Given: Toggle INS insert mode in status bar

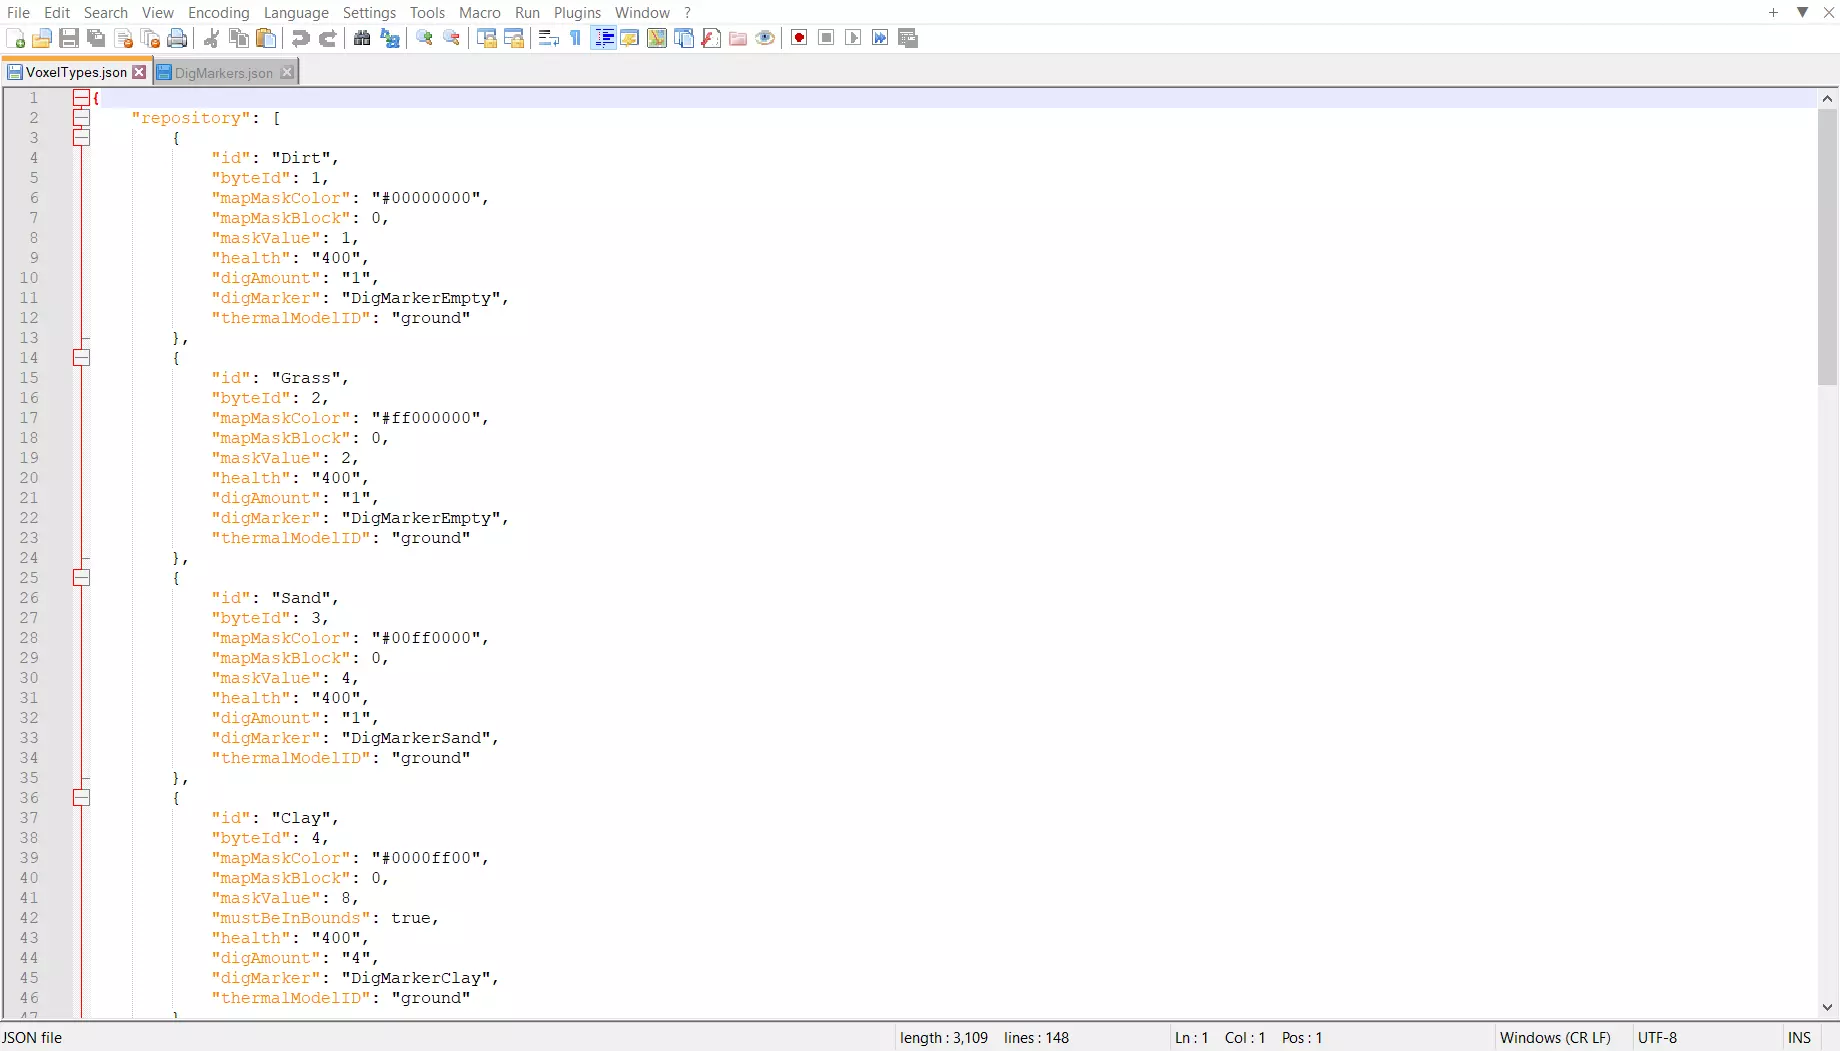Looking at the screenshot, I should click(1800, 1037).
